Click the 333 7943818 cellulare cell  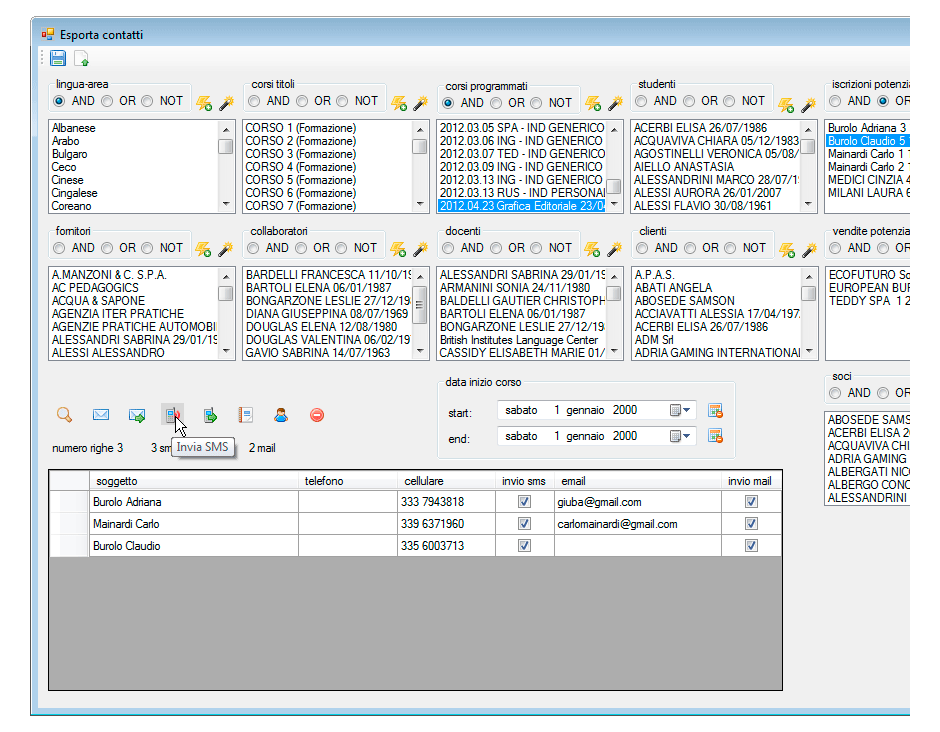pyautogui.click(x=446, y=502)
